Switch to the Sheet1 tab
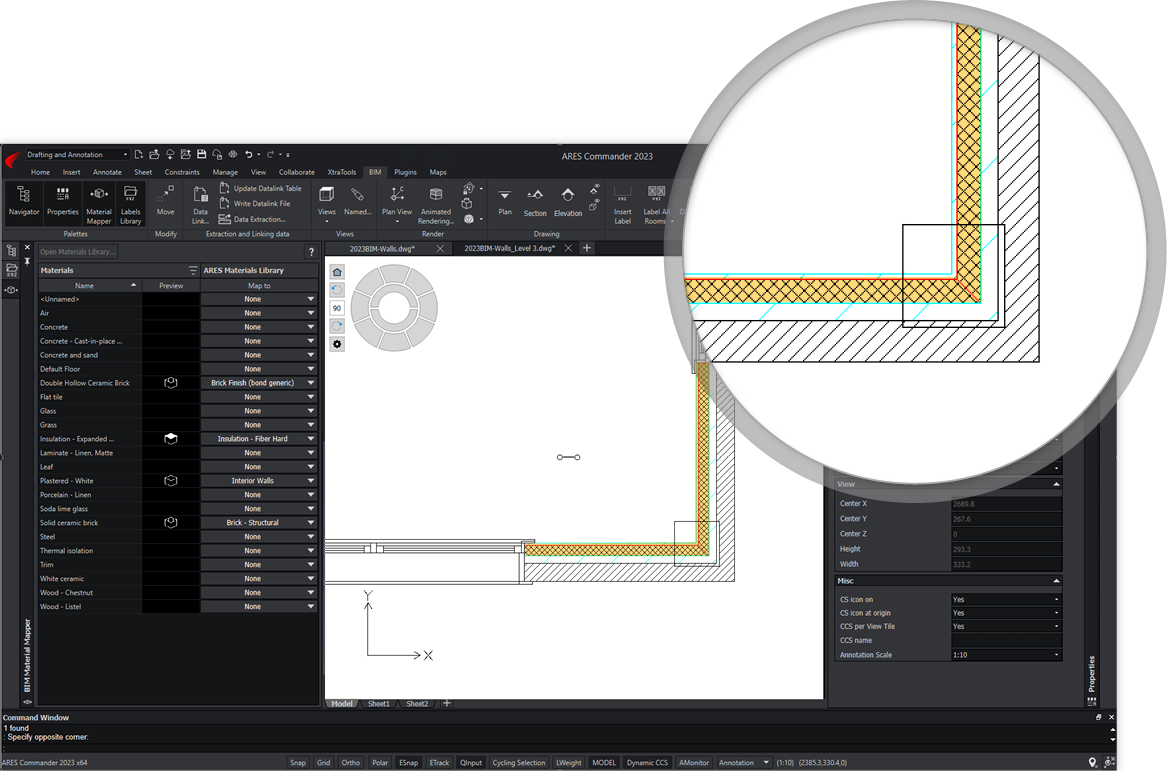The image size is (1167, 771). tap(379, 703)
